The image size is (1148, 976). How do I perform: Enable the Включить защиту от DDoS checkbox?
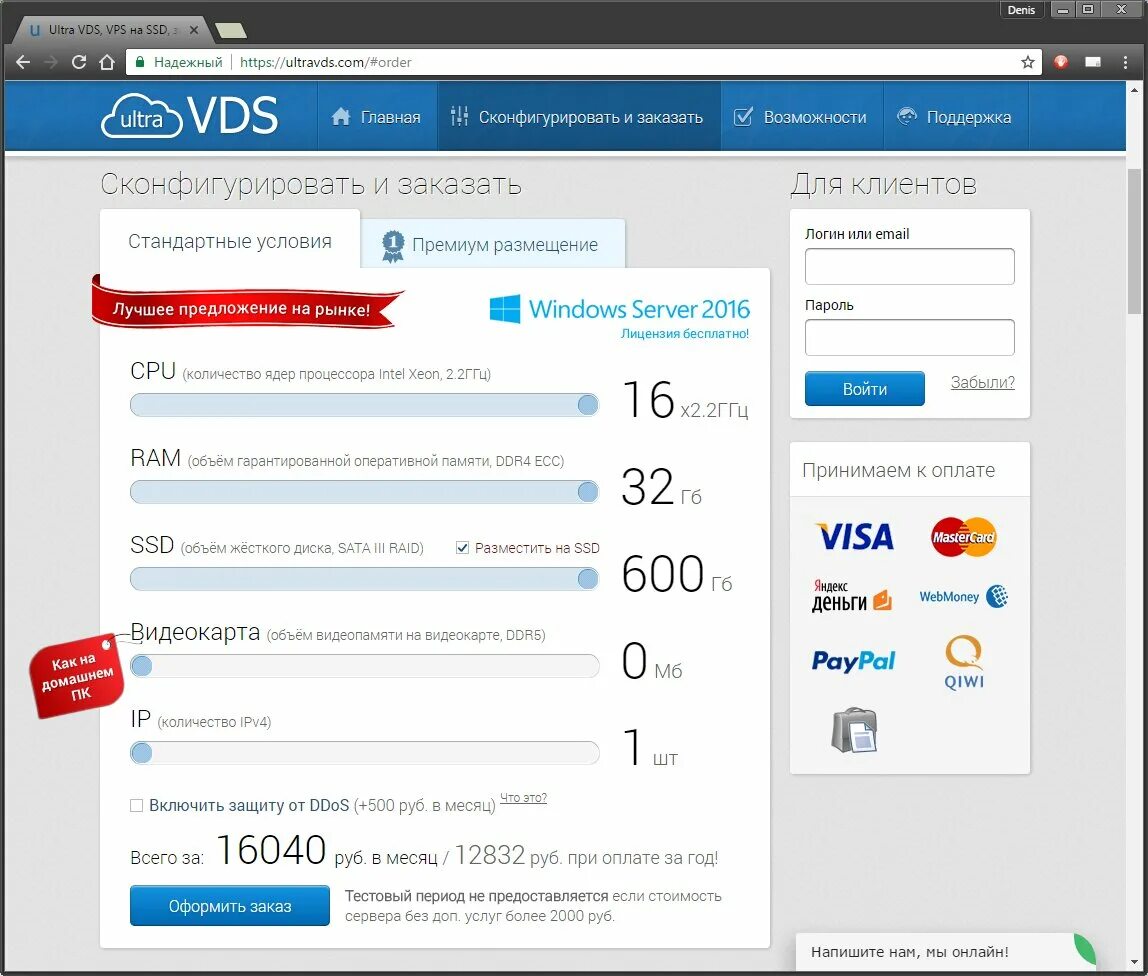click(x=136, y=805)
